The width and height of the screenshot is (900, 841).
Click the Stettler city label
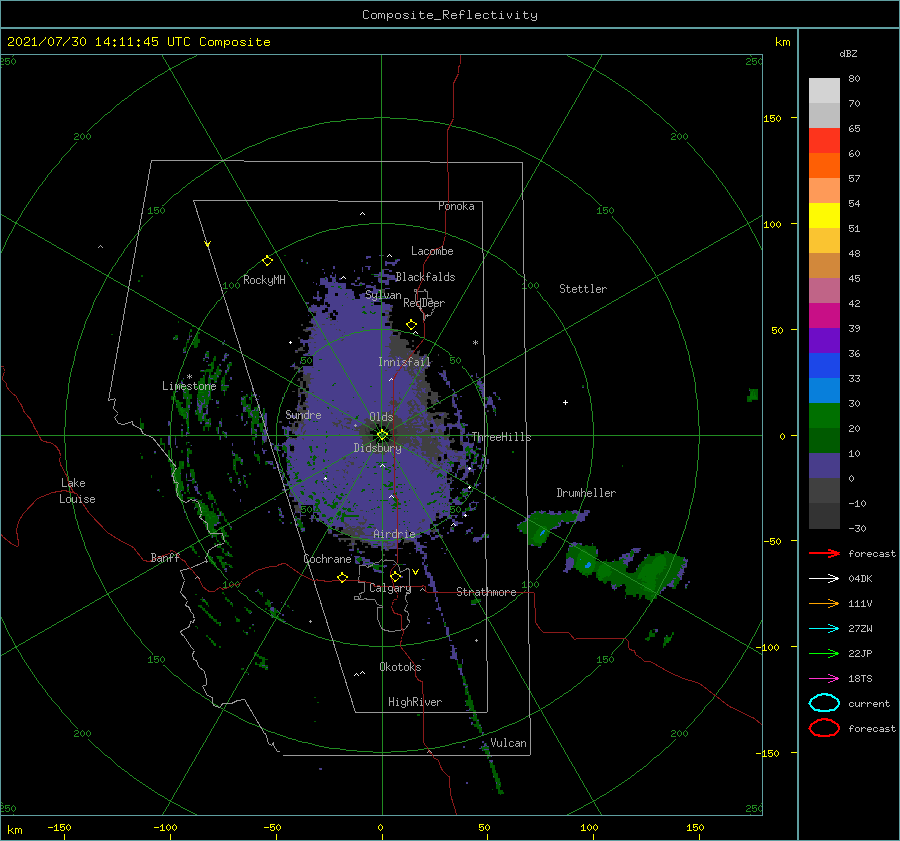coord(583,289)
